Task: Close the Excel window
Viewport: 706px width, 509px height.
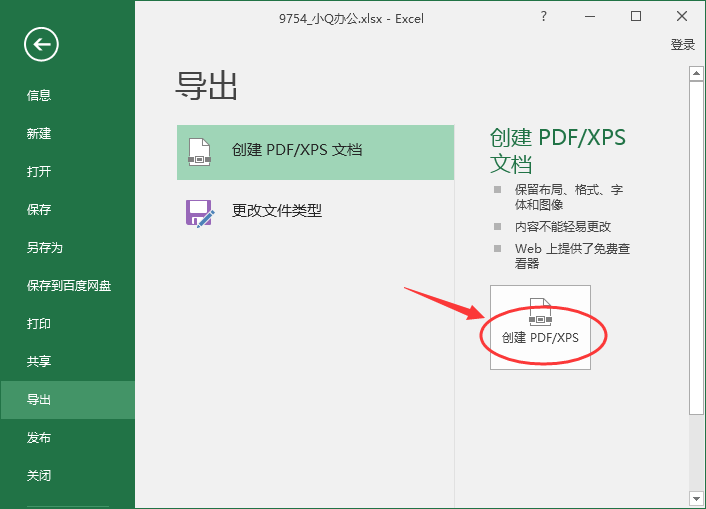Action: 682,17
